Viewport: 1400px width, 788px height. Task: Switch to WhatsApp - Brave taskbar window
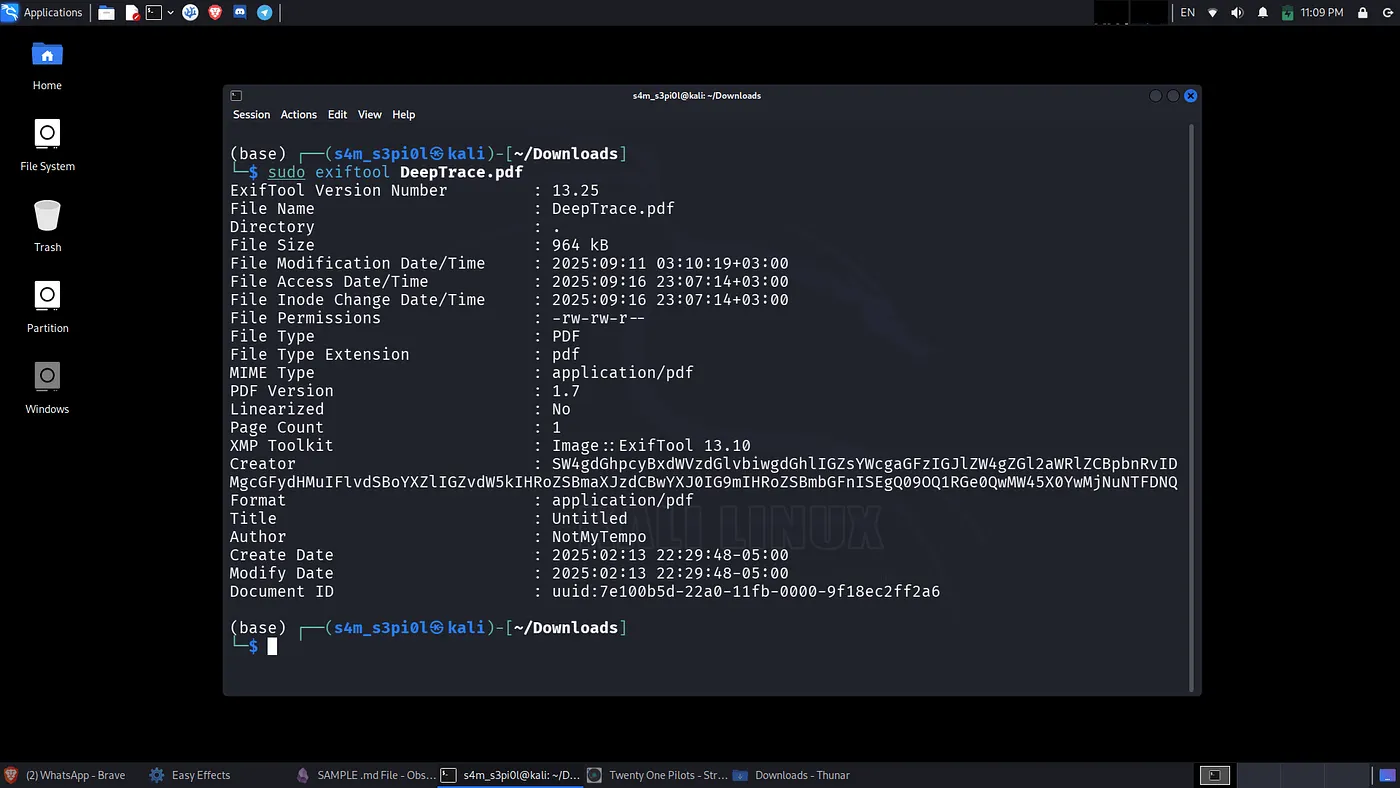click(66, 775)
